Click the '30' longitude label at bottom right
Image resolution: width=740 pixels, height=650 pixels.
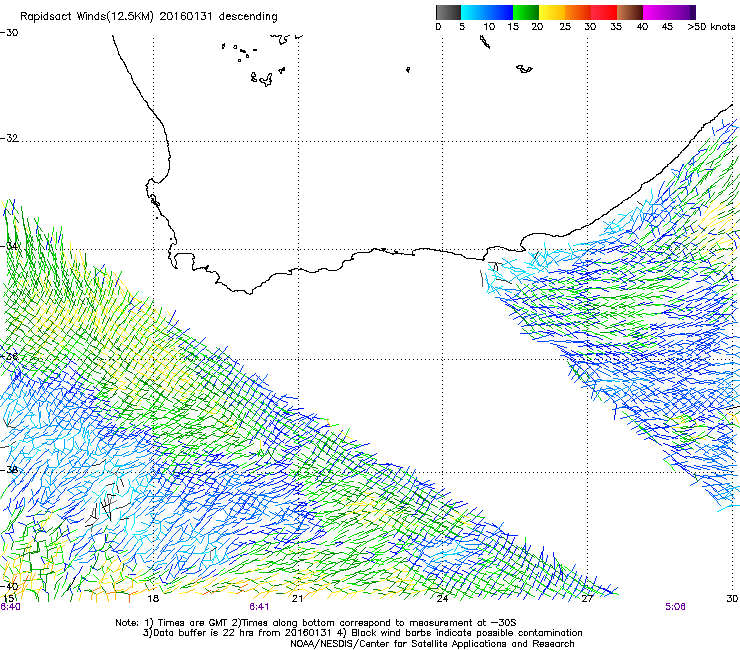[x=732, y=599]
